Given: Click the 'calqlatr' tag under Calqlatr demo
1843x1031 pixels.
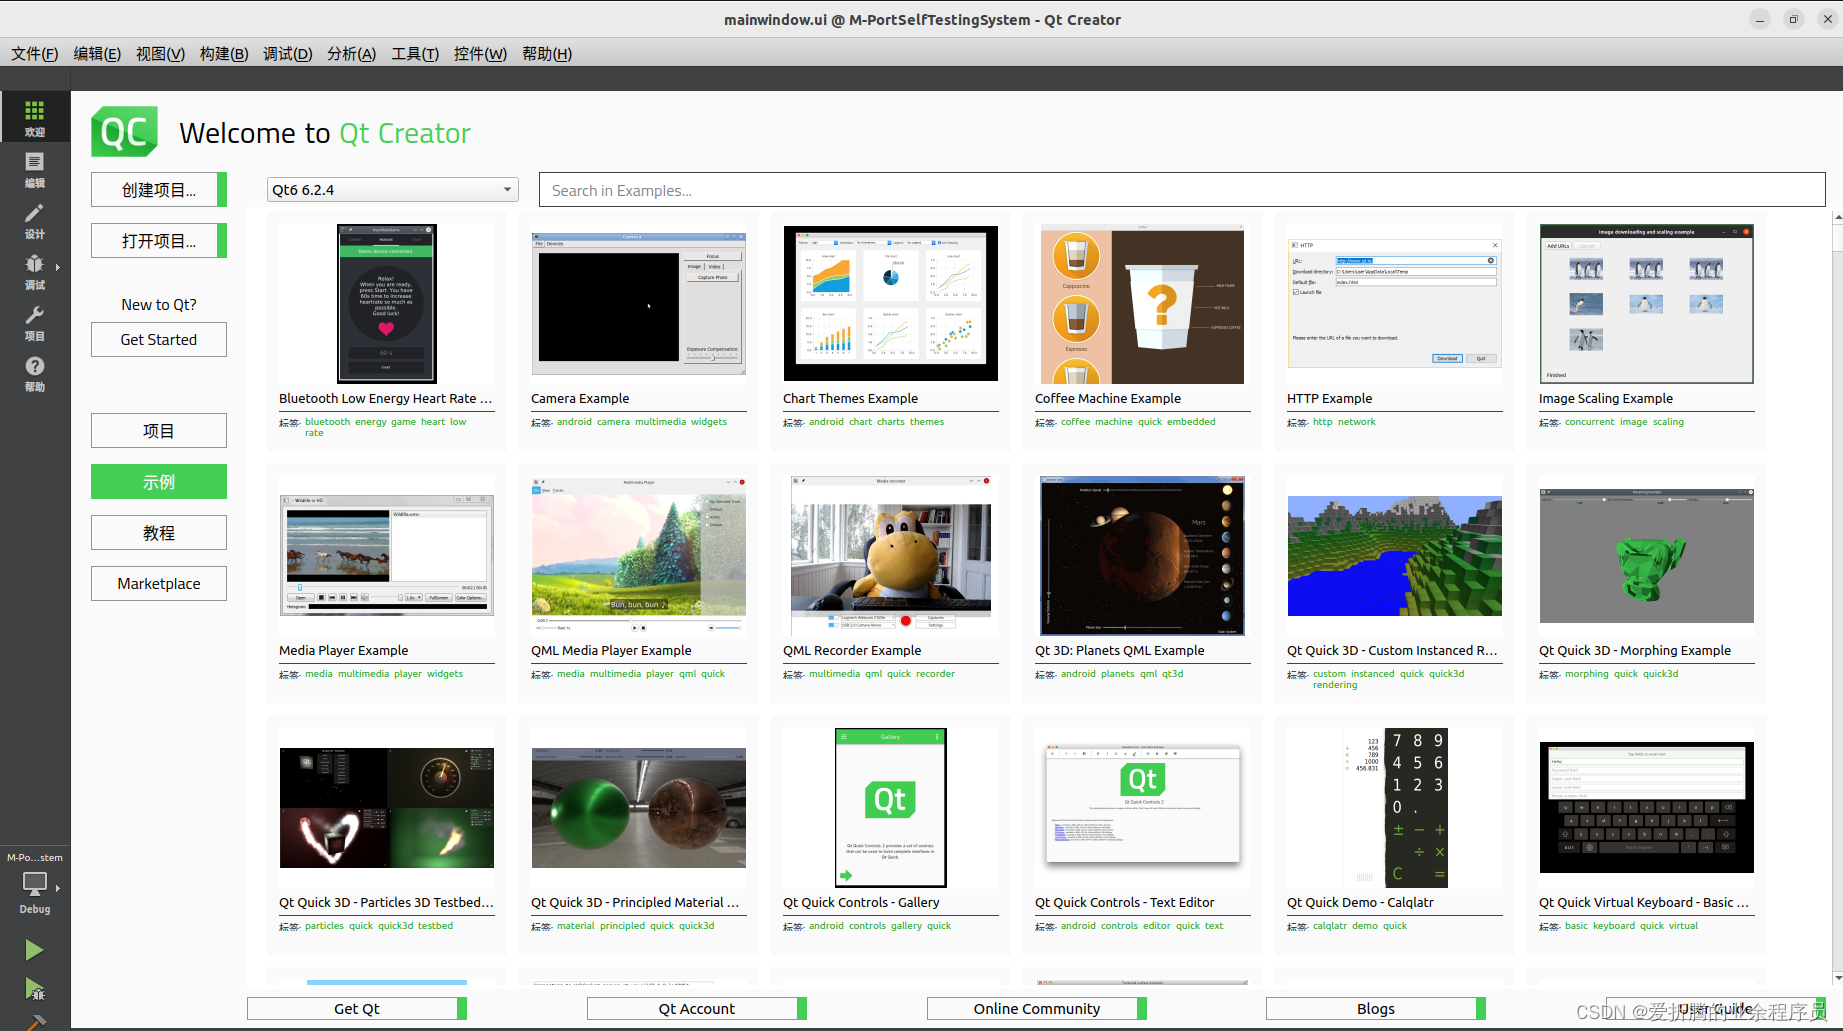Looking at the screenshot, I should point(1330,926).
